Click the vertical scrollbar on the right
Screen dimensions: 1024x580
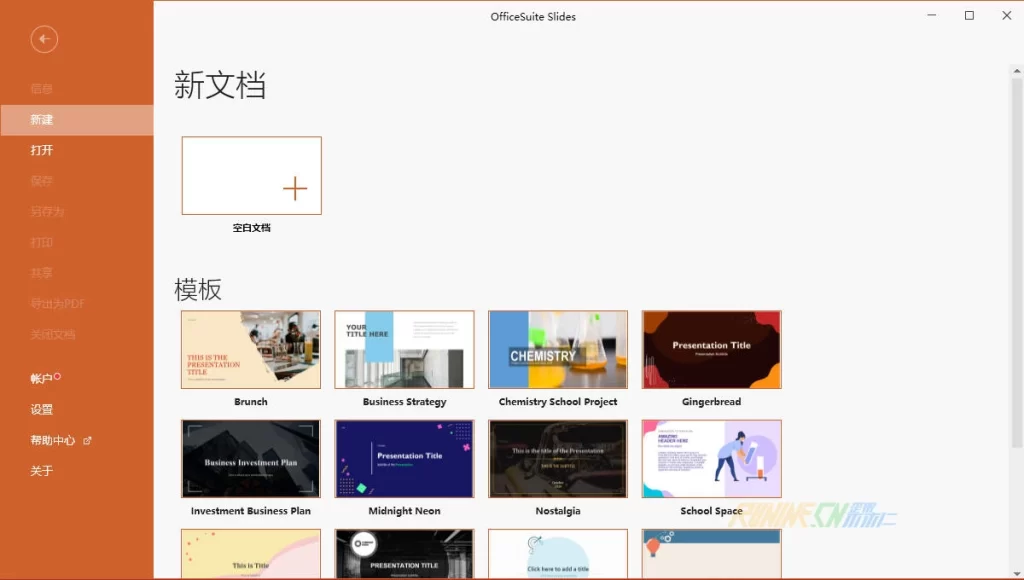tap(1017, 250)
